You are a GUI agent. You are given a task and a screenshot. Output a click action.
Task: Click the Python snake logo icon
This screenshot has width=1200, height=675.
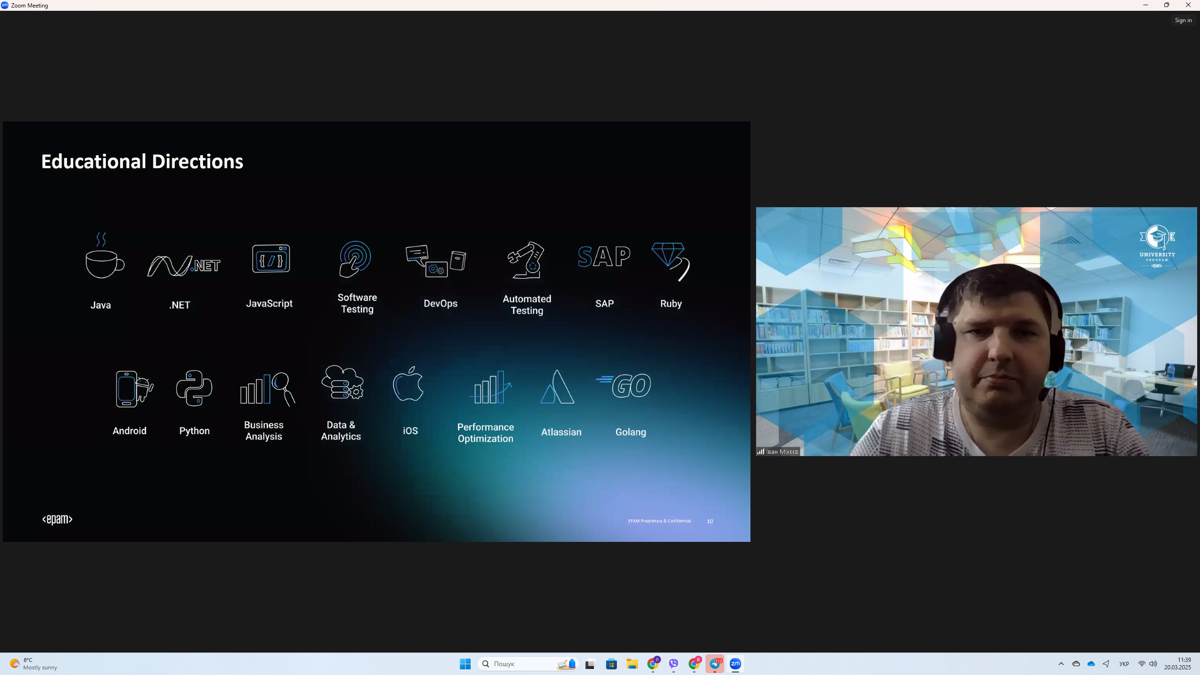tap(194, 388)
